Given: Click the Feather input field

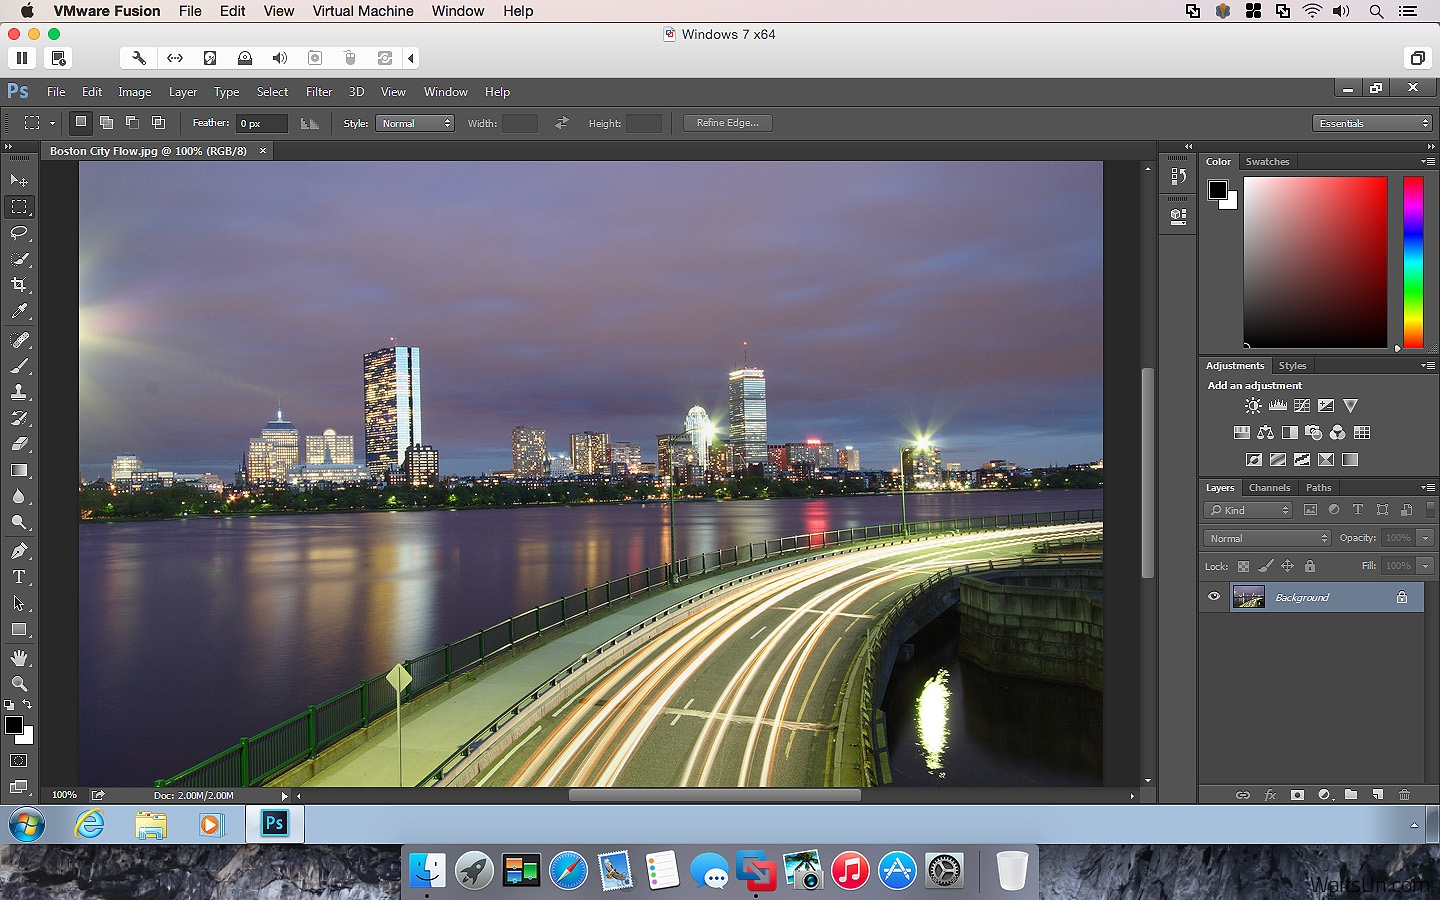Looking at the screenshot, I should tap(262, 123).
